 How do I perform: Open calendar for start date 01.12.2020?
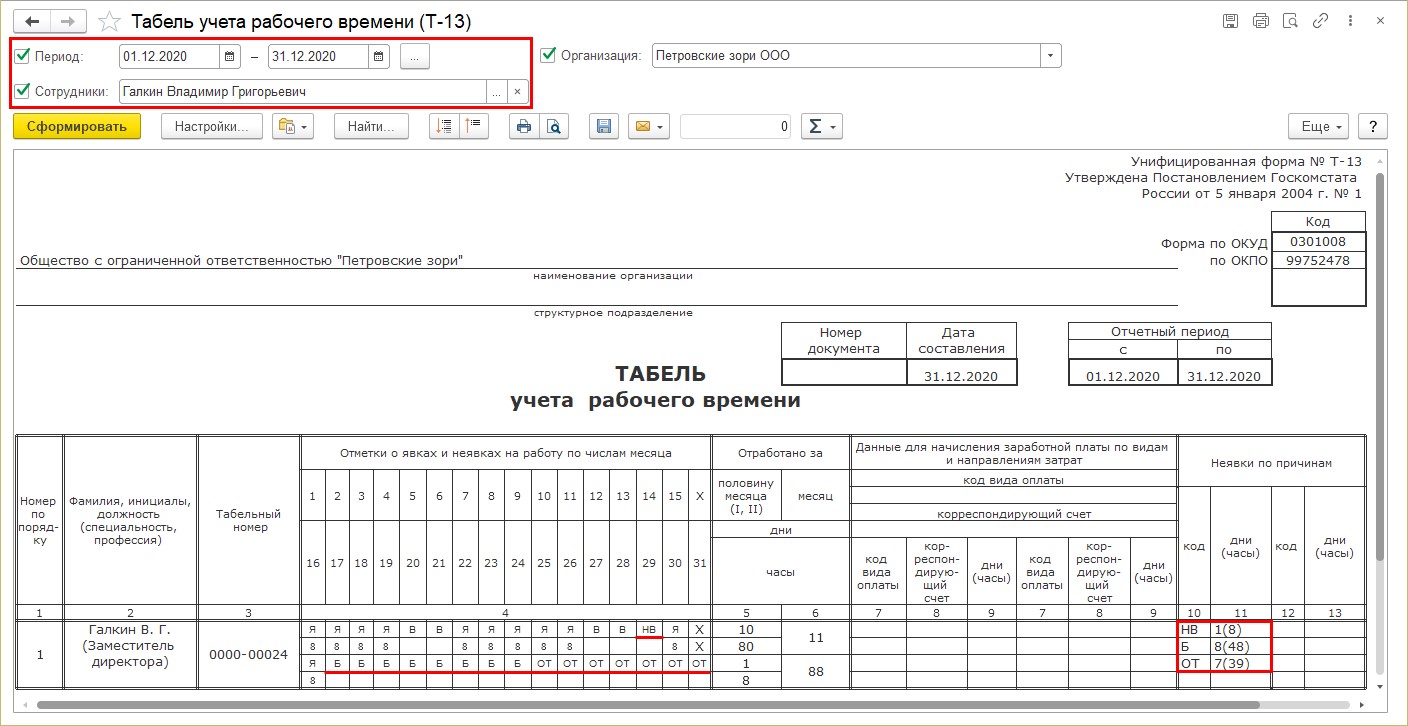230,57
